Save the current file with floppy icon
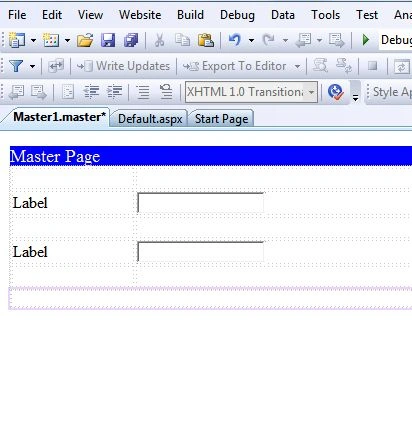412x435 pixels. (108, 40)
